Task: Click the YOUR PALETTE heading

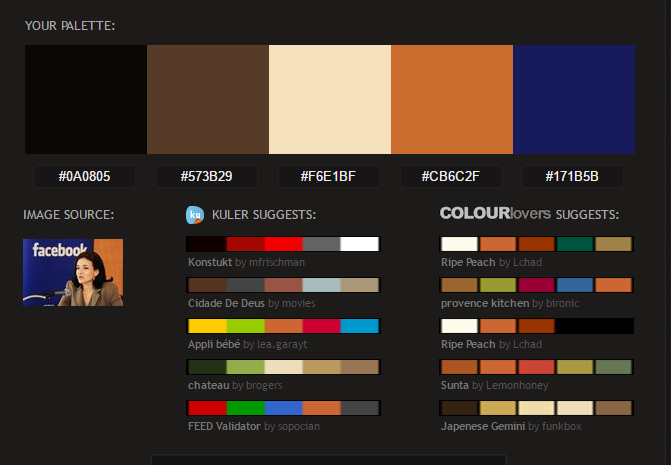Action: (x=70, y=26)
